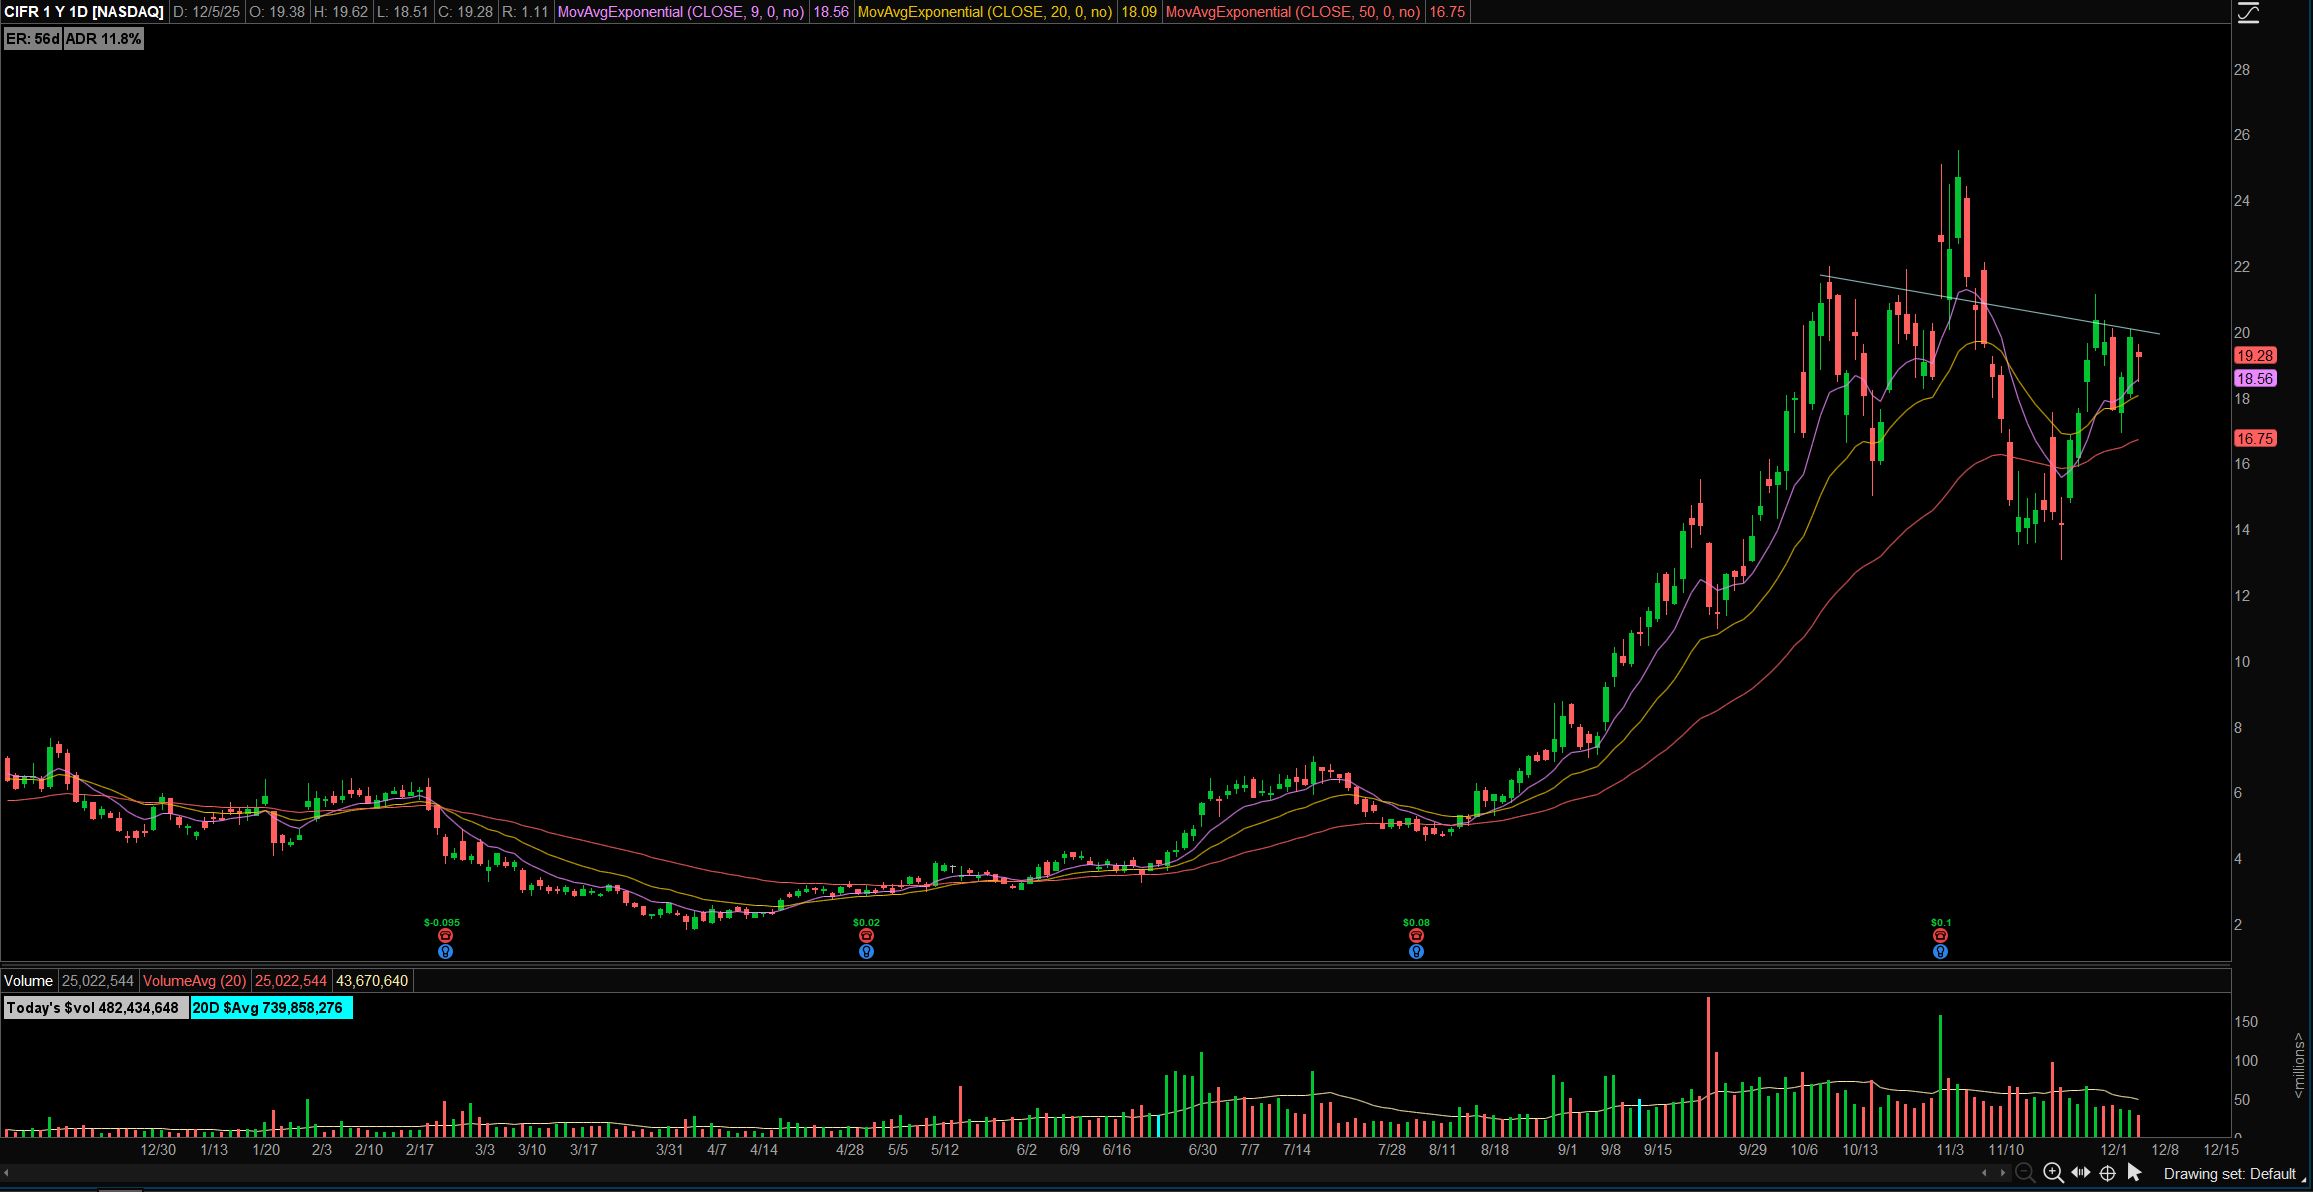This screenshot has height=1192, width=2313.
Task: Click the price axis autoscale icon
Action: pos(2248,13)
